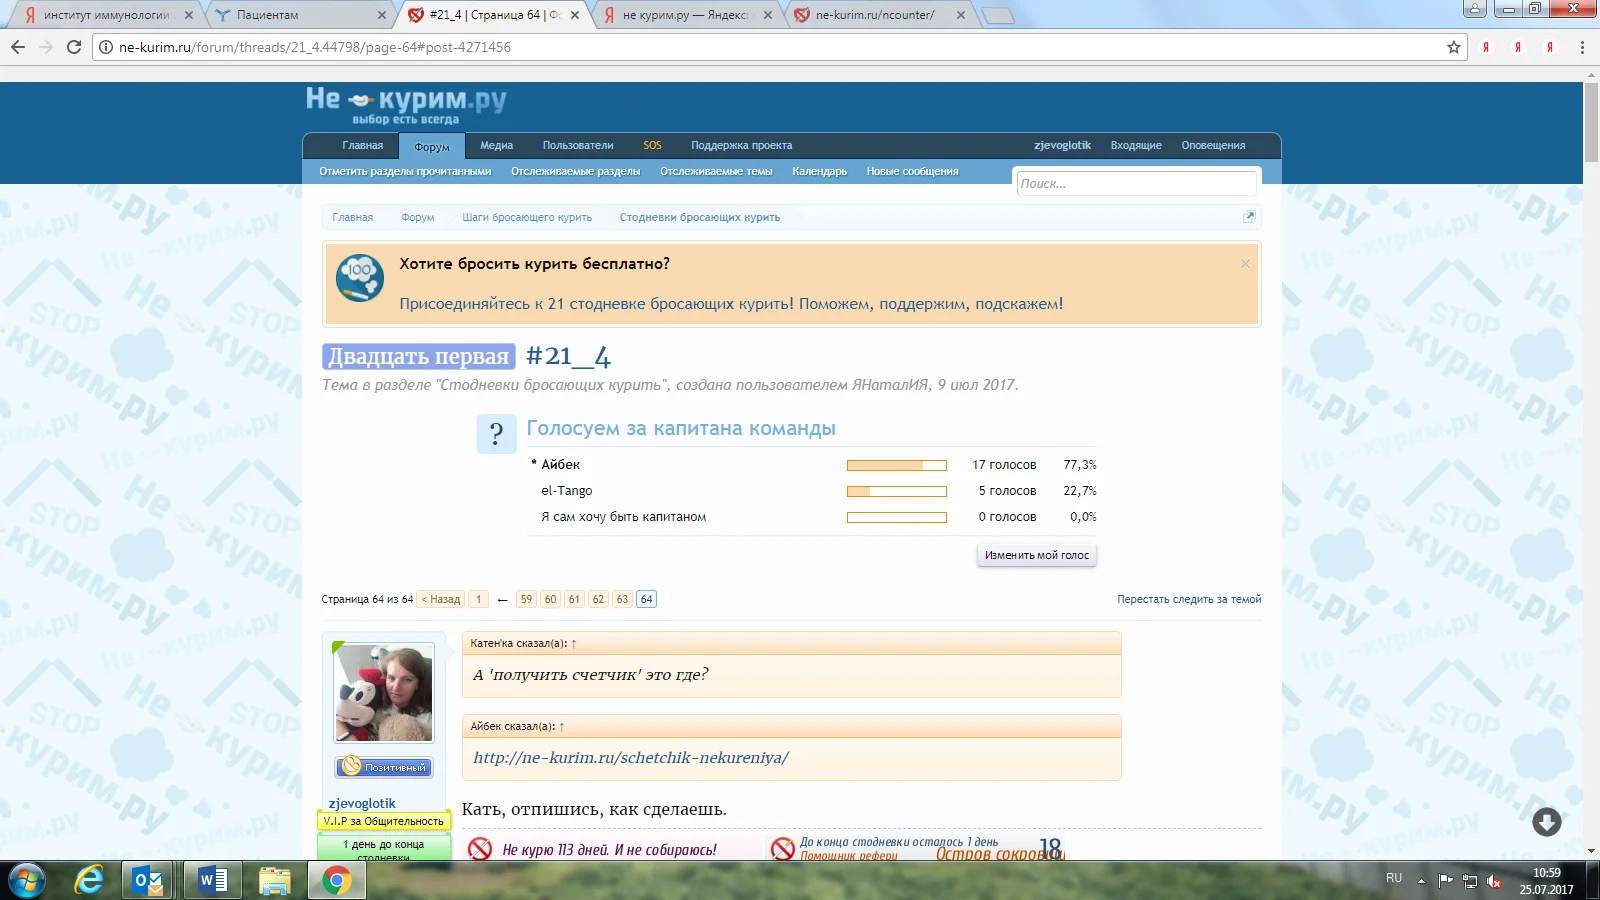1600x900 pixels.
Task: Click into the Поиск search field
Action: (1136, 184)
